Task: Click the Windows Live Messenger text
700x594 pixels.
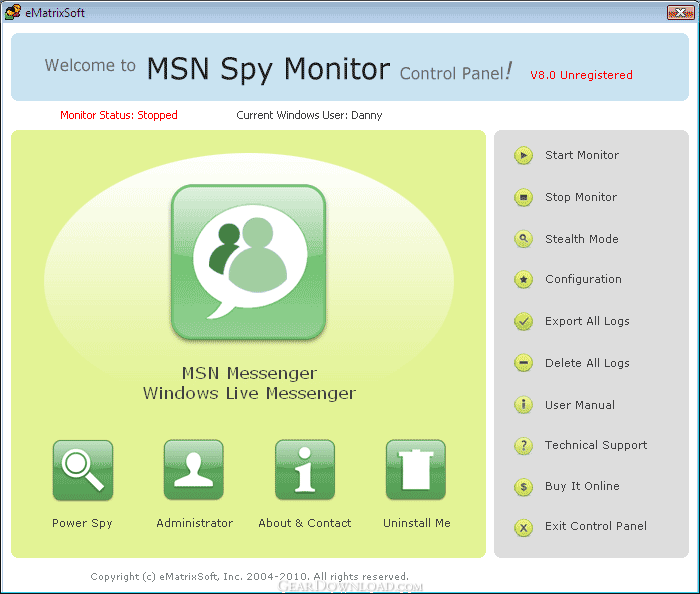Action: tap(249, 393)
